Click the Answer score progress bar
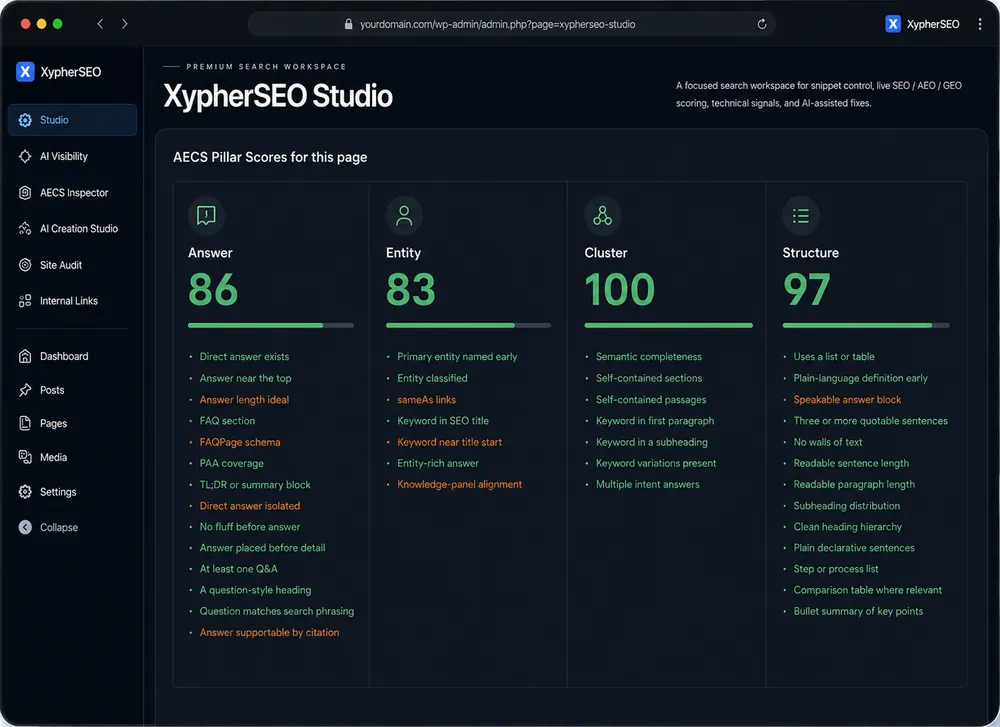 pos(270,325)
